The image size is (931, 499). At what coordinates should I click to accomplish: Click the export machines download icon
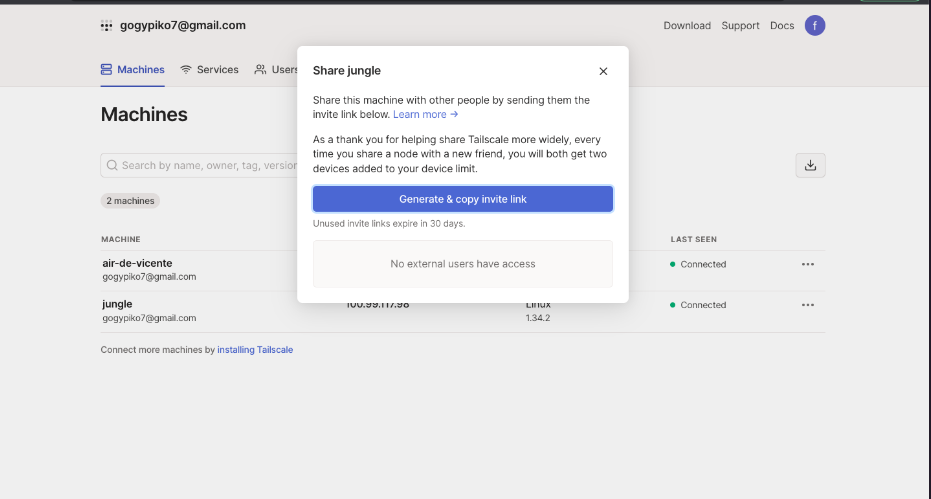click(810, 166)
